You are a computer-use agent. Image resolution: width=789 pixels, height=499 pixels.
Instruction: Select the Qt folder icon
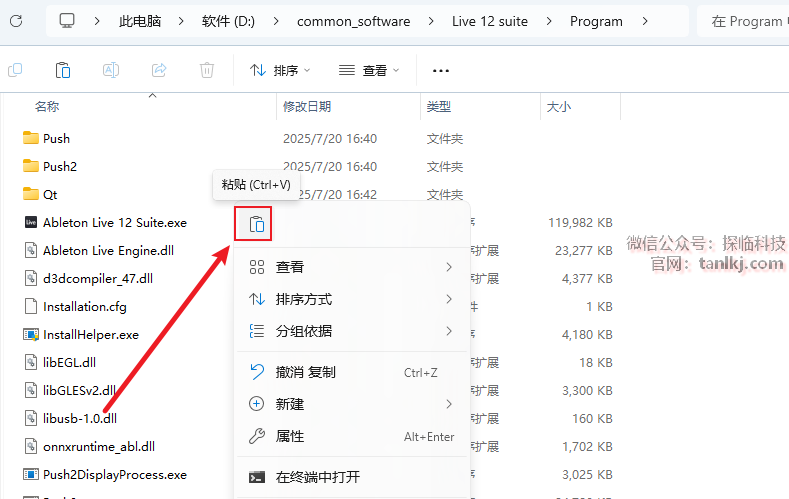click(31, 194)
